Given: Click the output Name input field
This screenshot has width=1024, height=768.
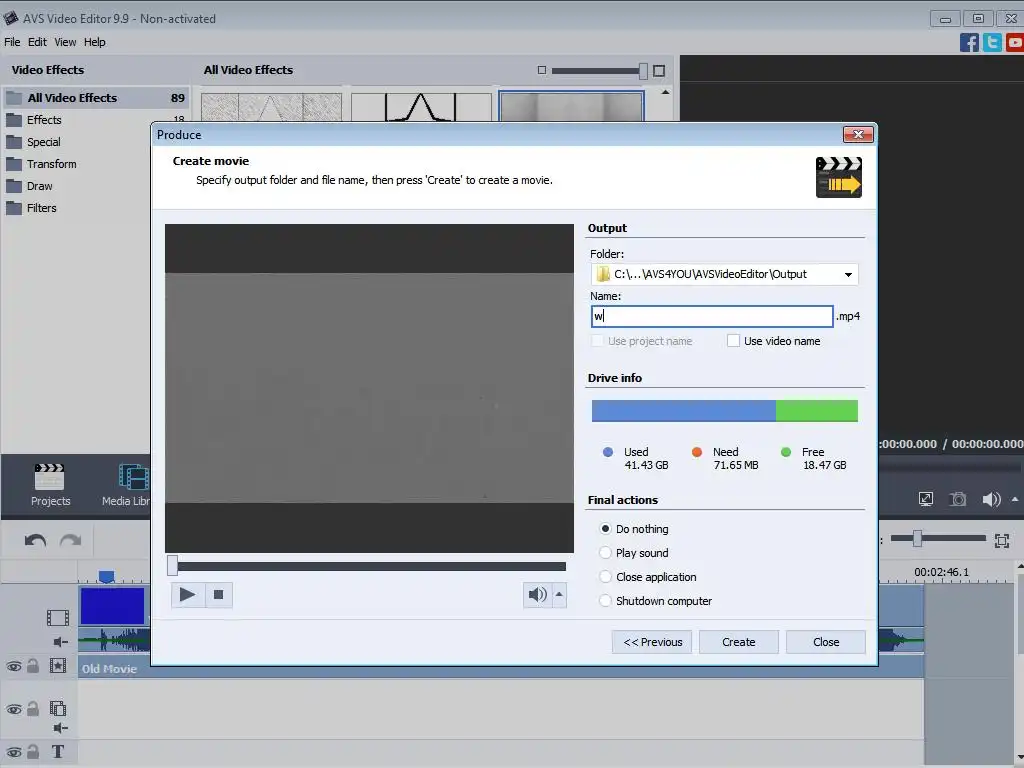Looking at the screenshot, I should [712, 316].
